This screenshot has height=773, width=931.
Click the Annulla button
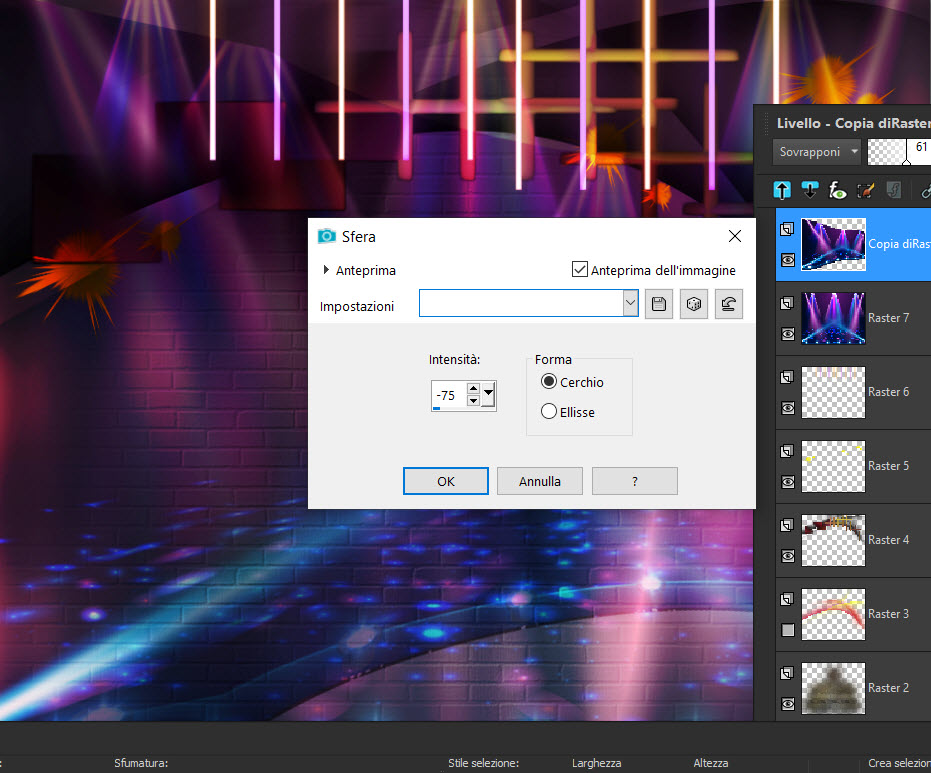pos(540,481)
